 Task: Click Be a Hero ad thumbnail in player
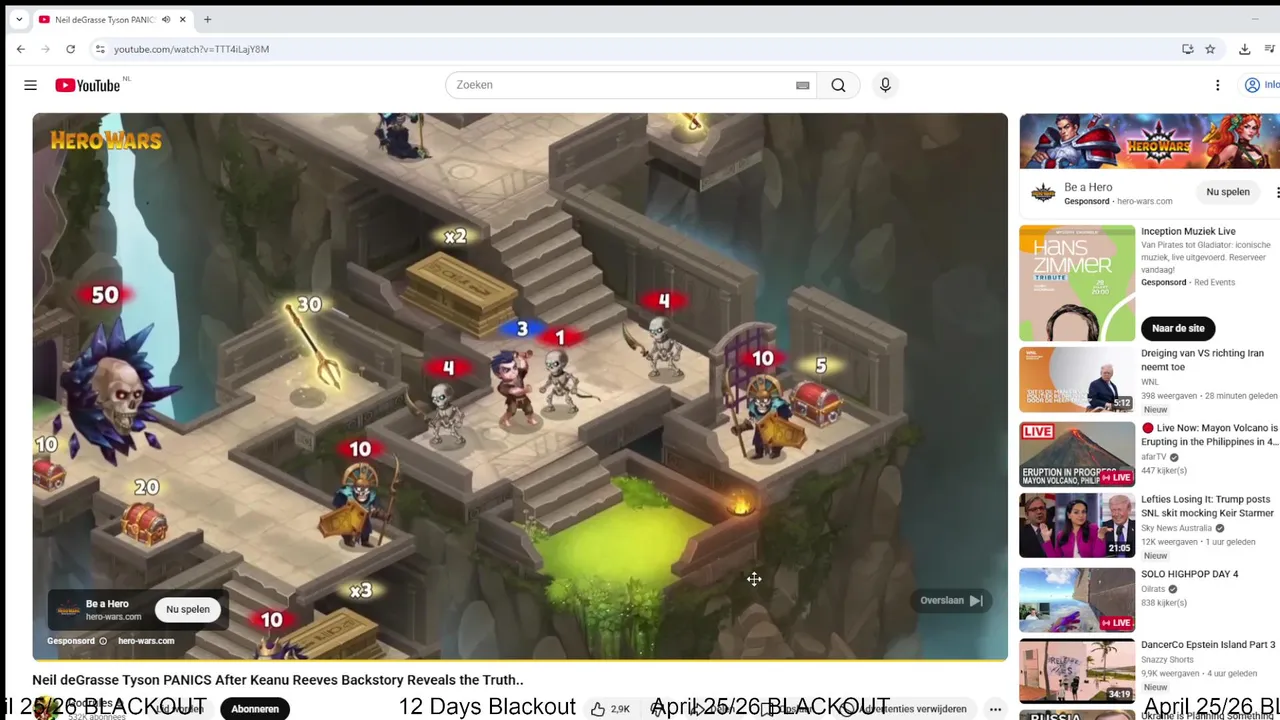coord(68,610)
